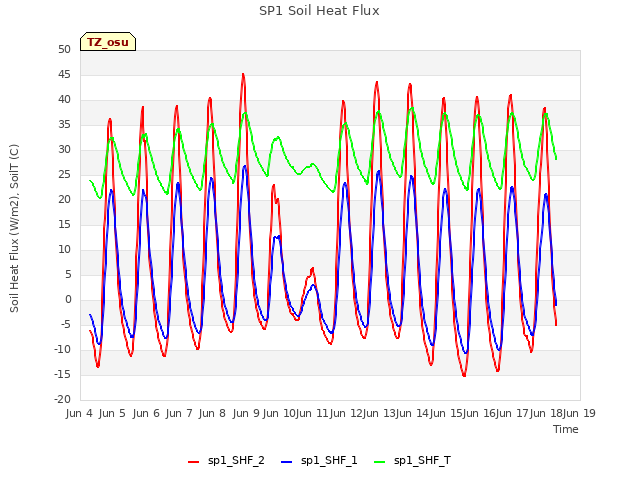Click the red peak on Jun 9
640x480 pixels.
[243, 75]
